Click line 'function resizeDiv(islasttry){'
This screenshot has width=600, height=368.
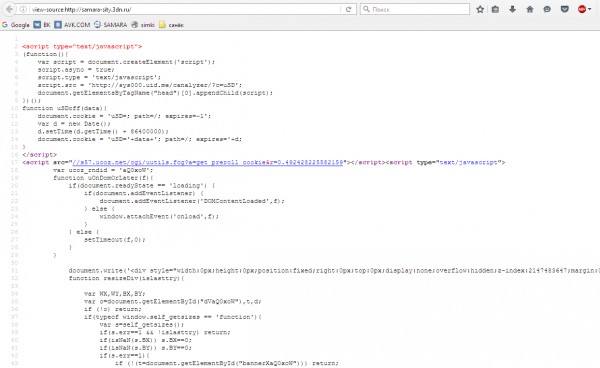click(x=126, y=278)
